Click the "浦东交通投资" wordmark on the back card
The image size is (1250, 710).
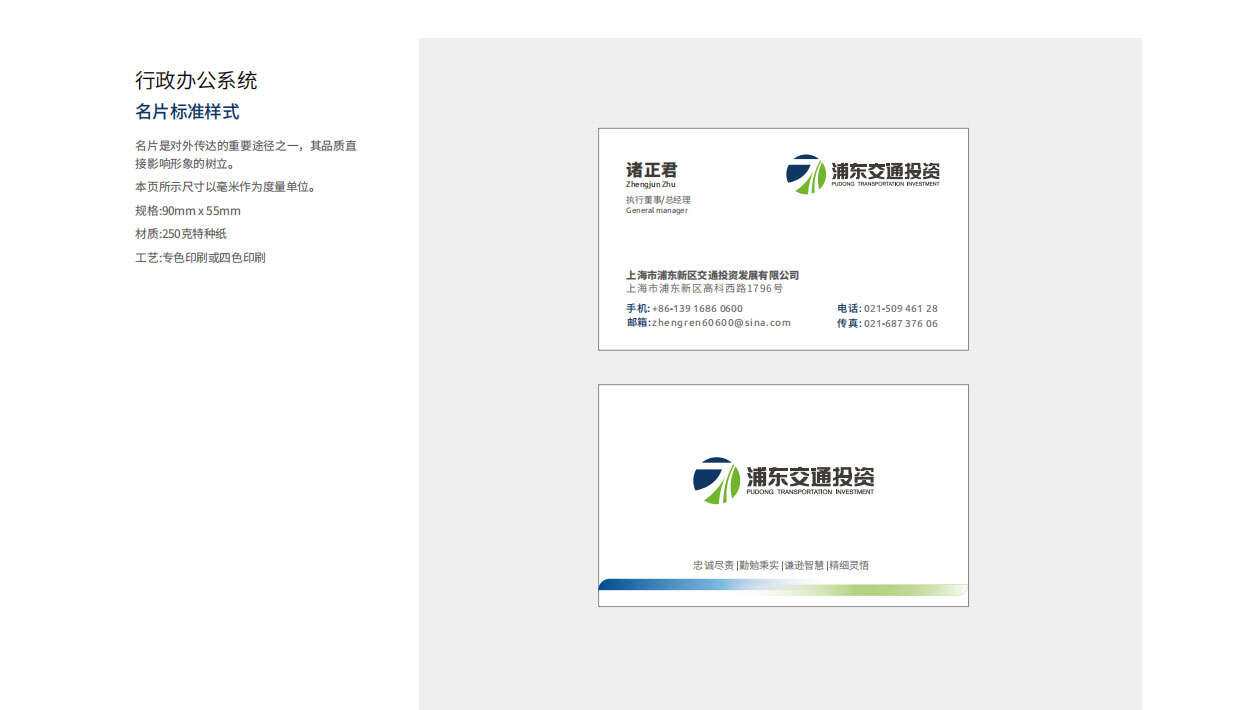click(x=810, y=475)
